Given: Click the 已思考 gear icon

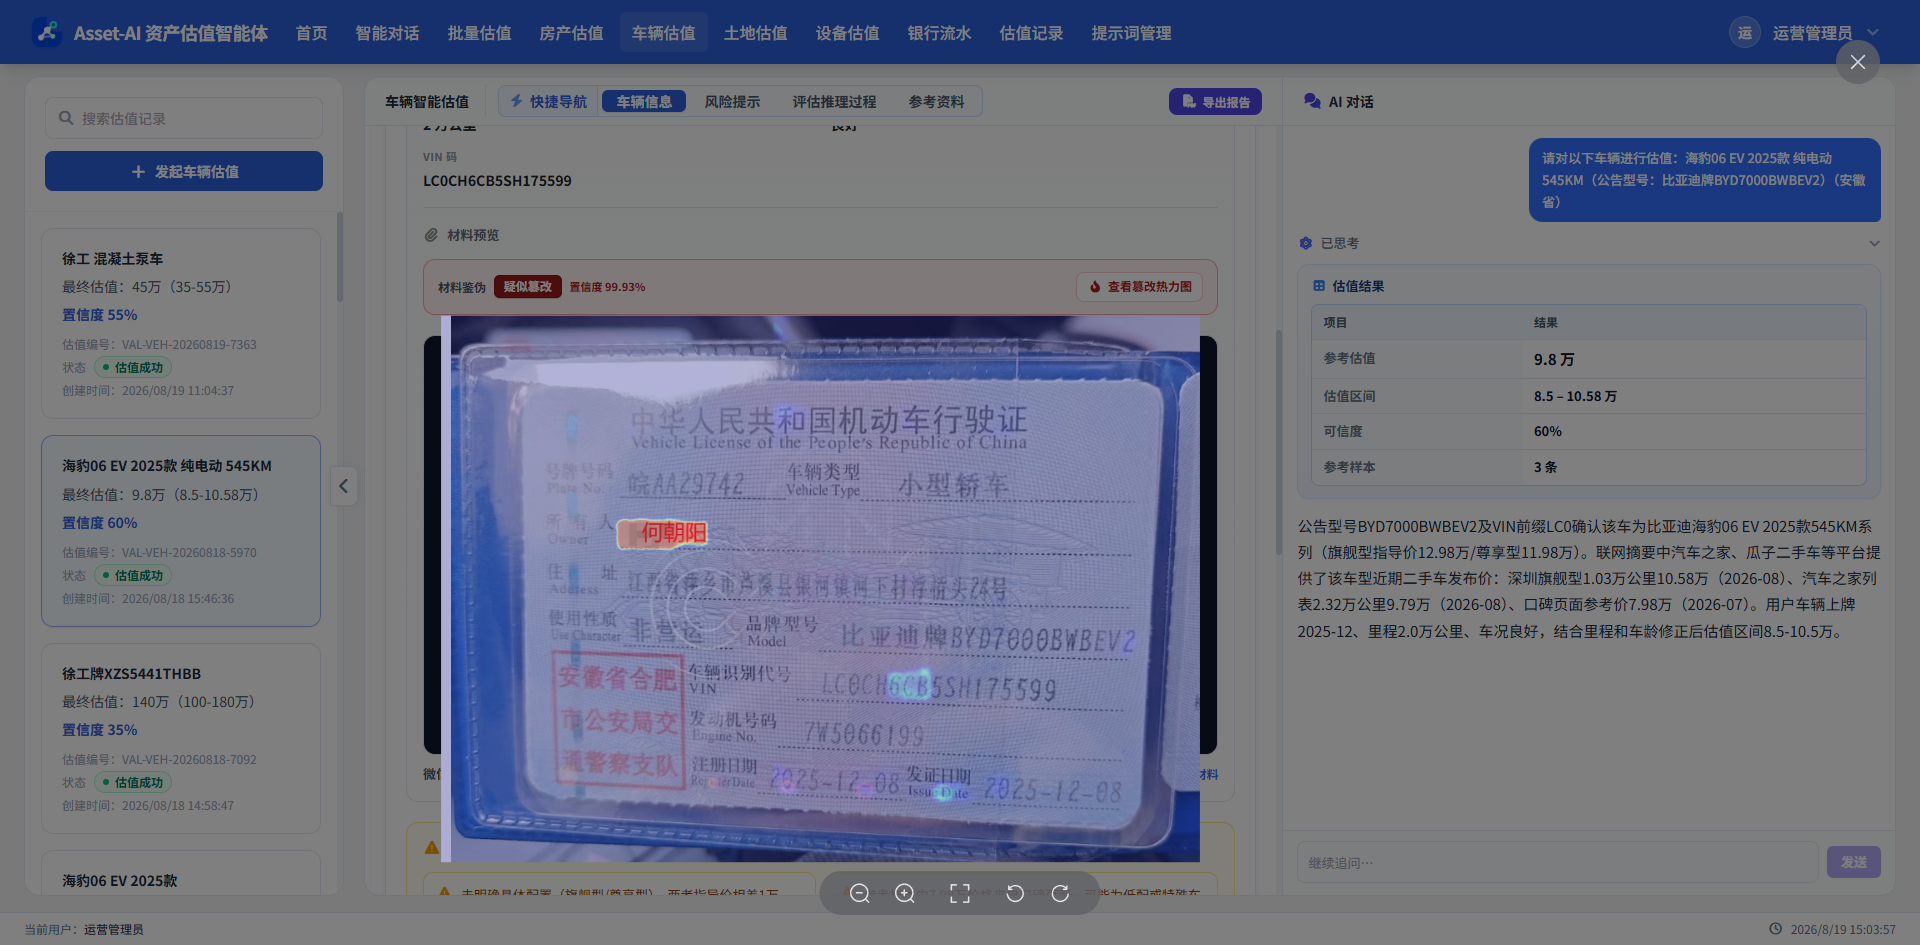Looking at the screenshot, I should [1305, 243].
